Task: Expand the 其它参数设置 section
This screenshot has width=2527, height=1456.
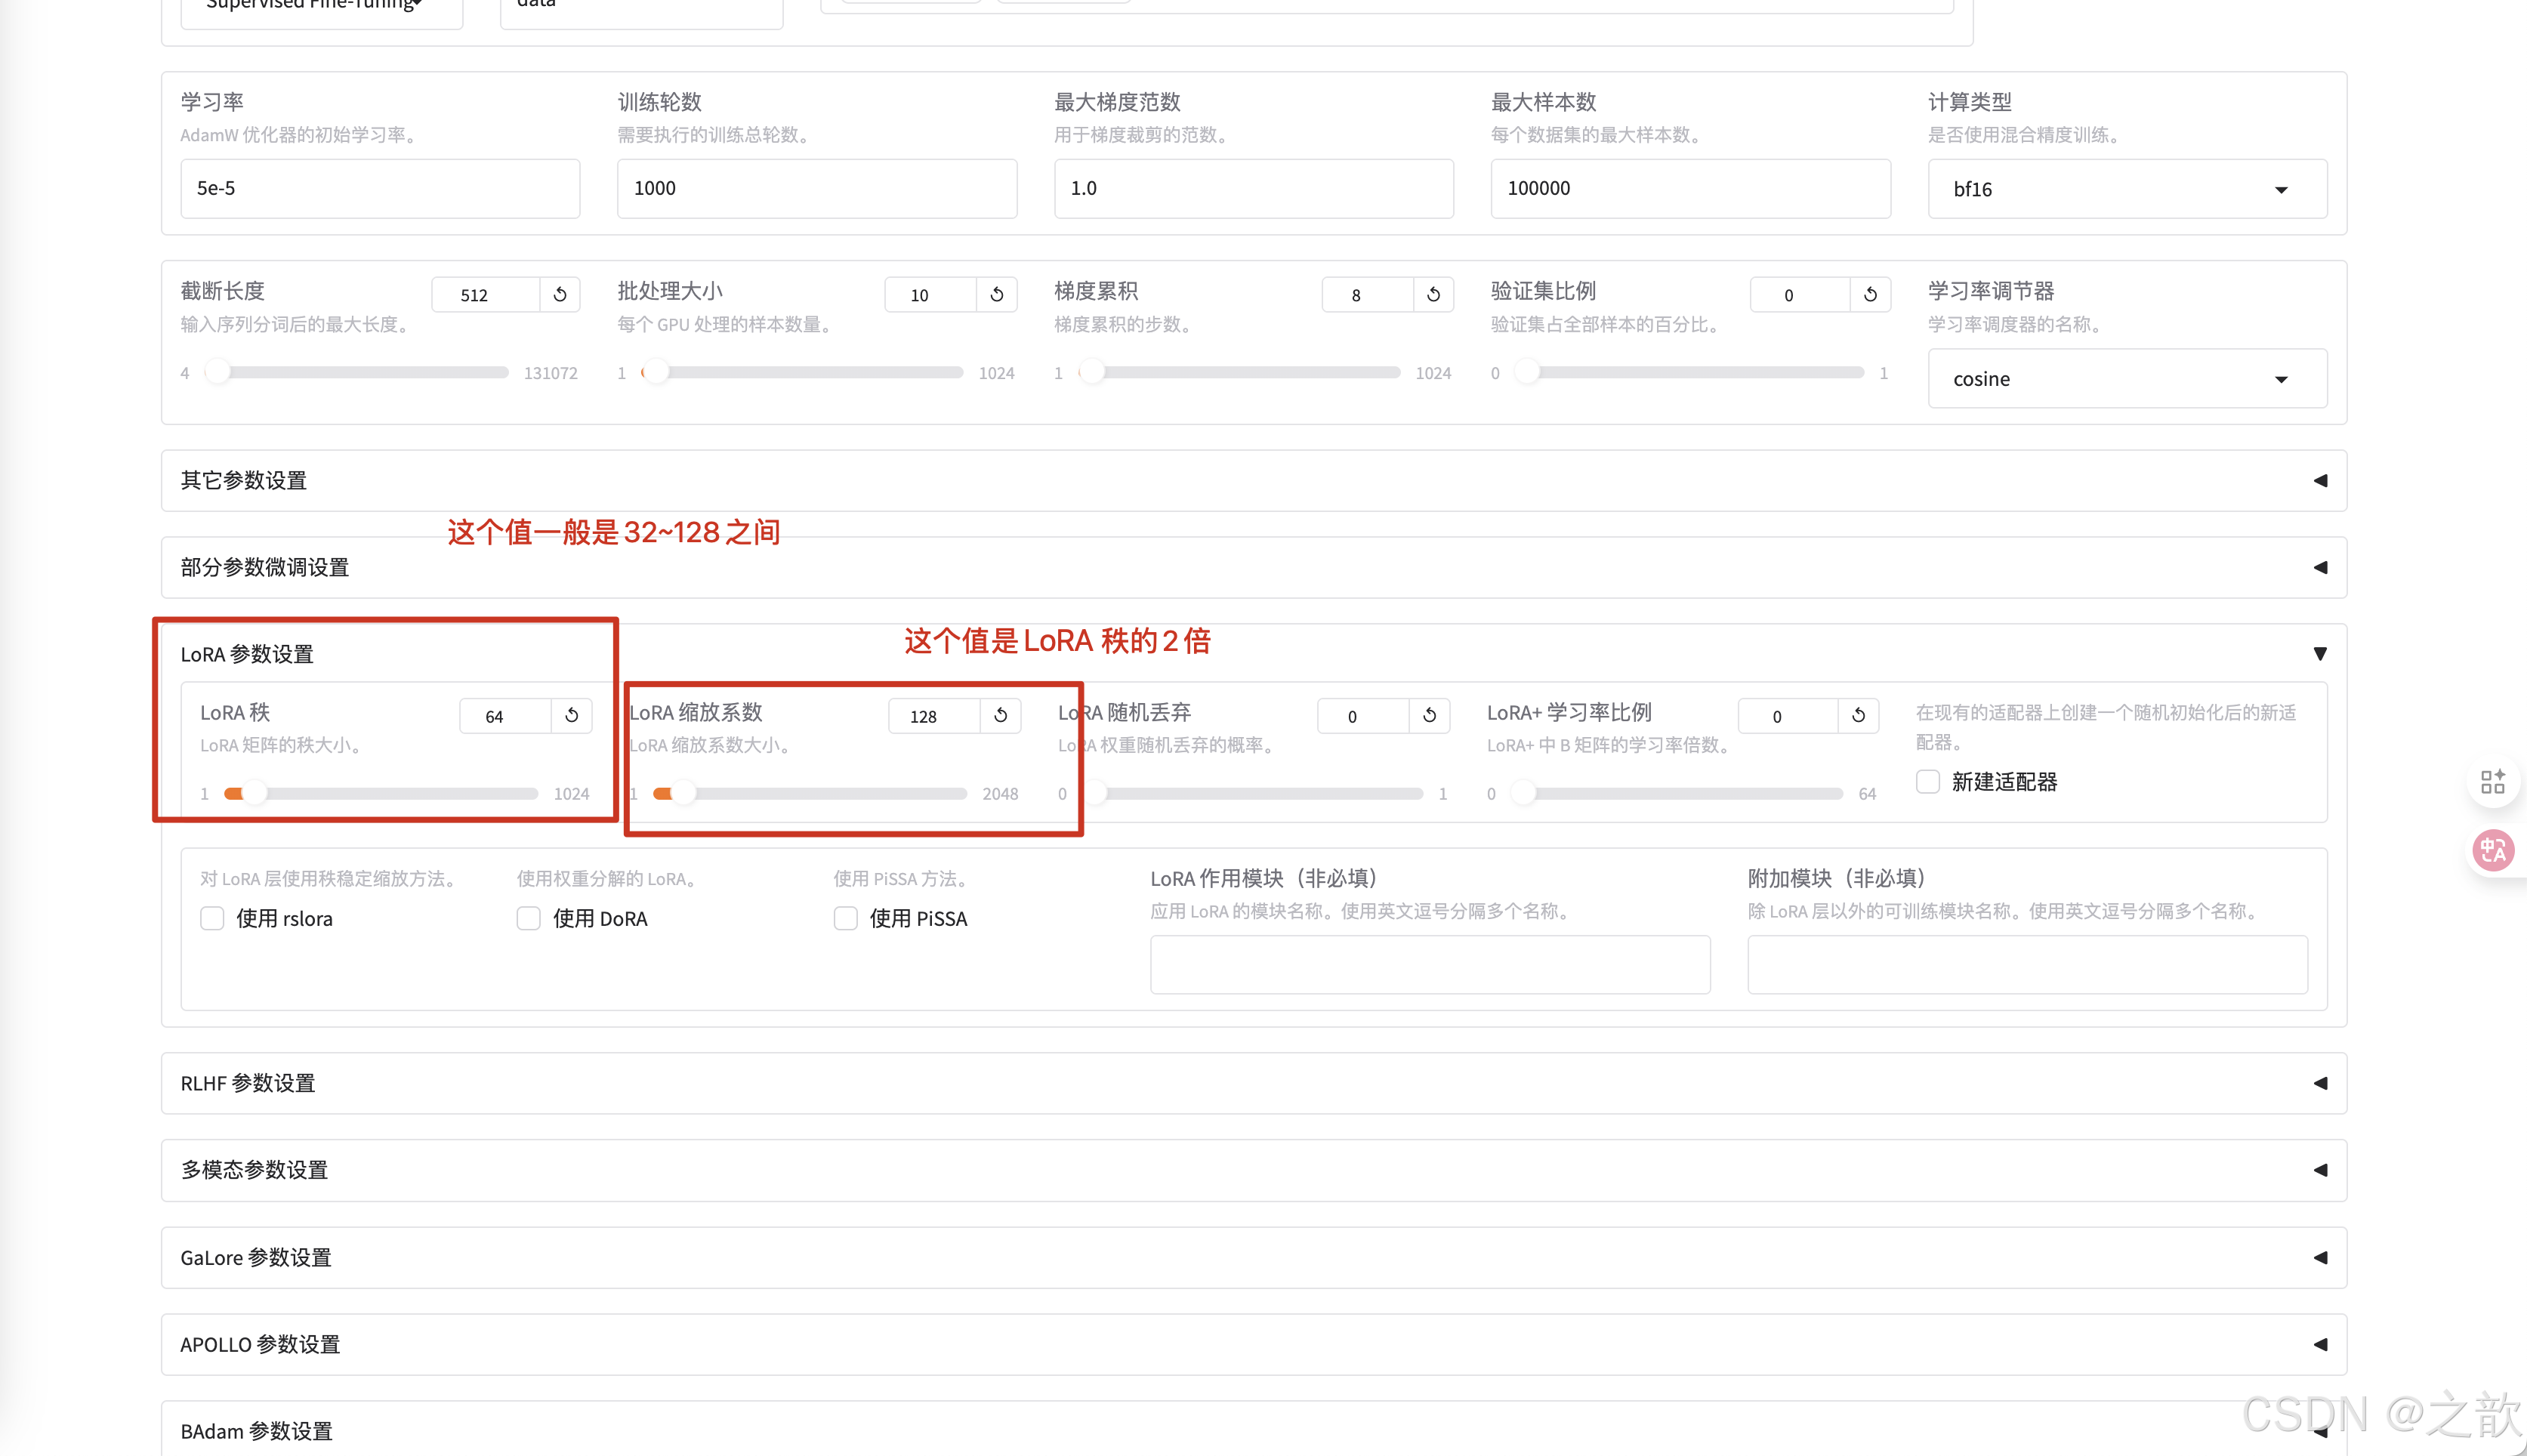Action: click(1254, 481)
